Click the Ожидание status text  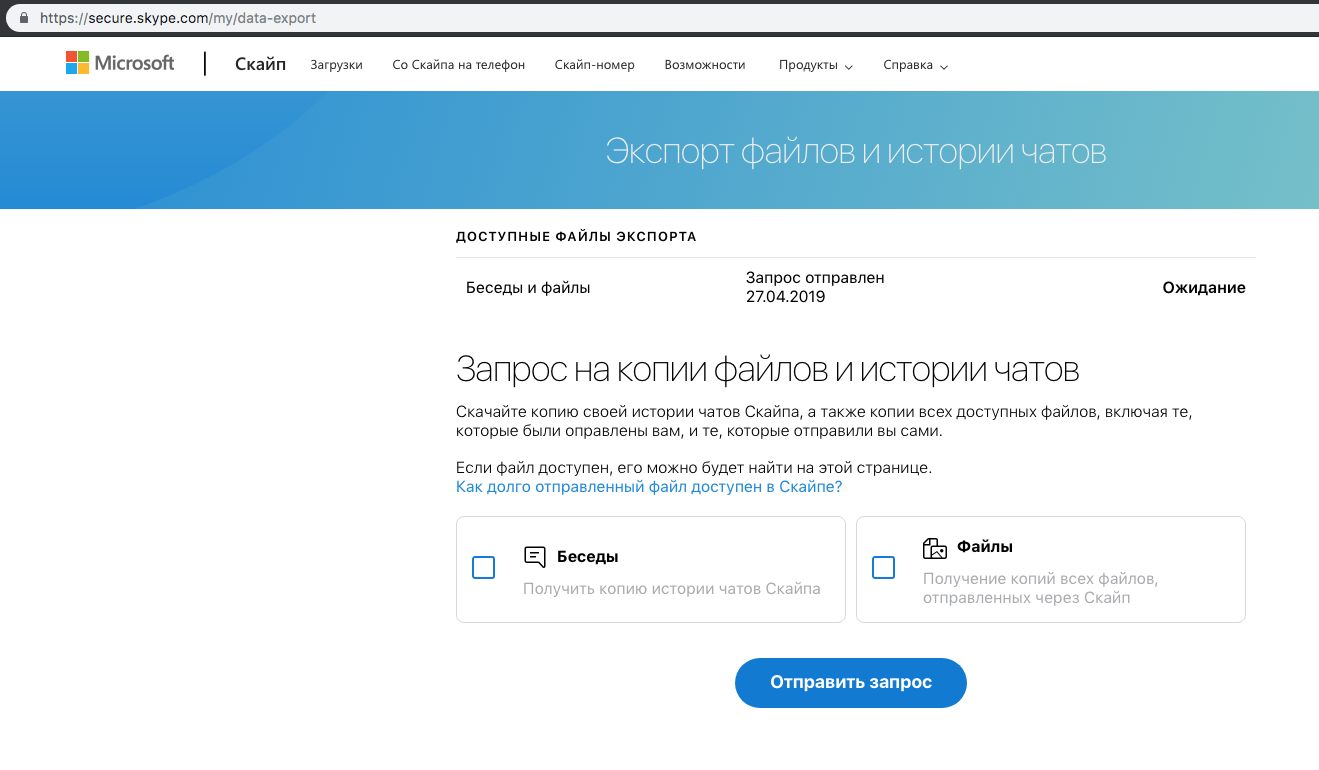[1204, 288]
